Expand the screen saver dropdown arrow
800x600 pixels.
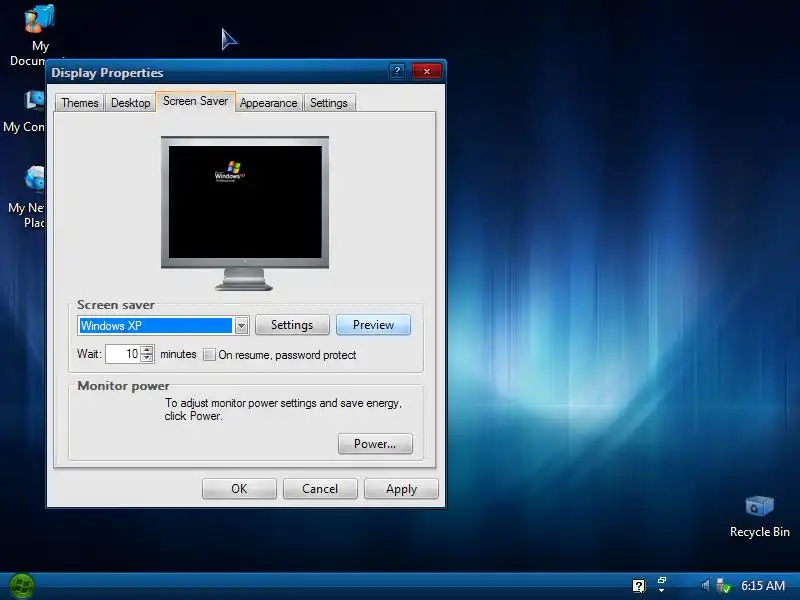241,326
